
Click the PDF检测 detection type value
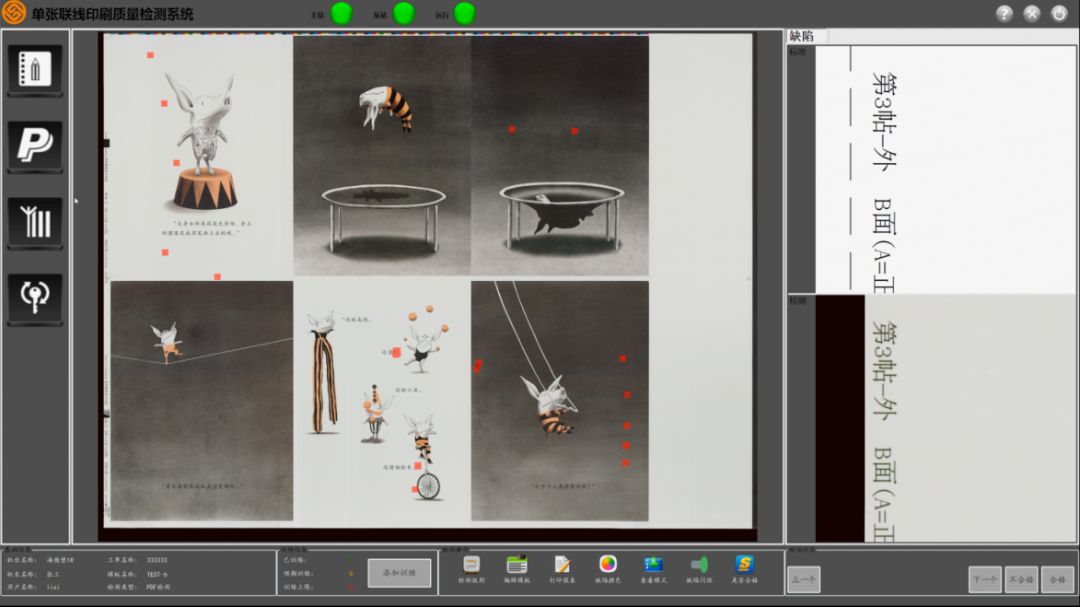coord(158,587)
